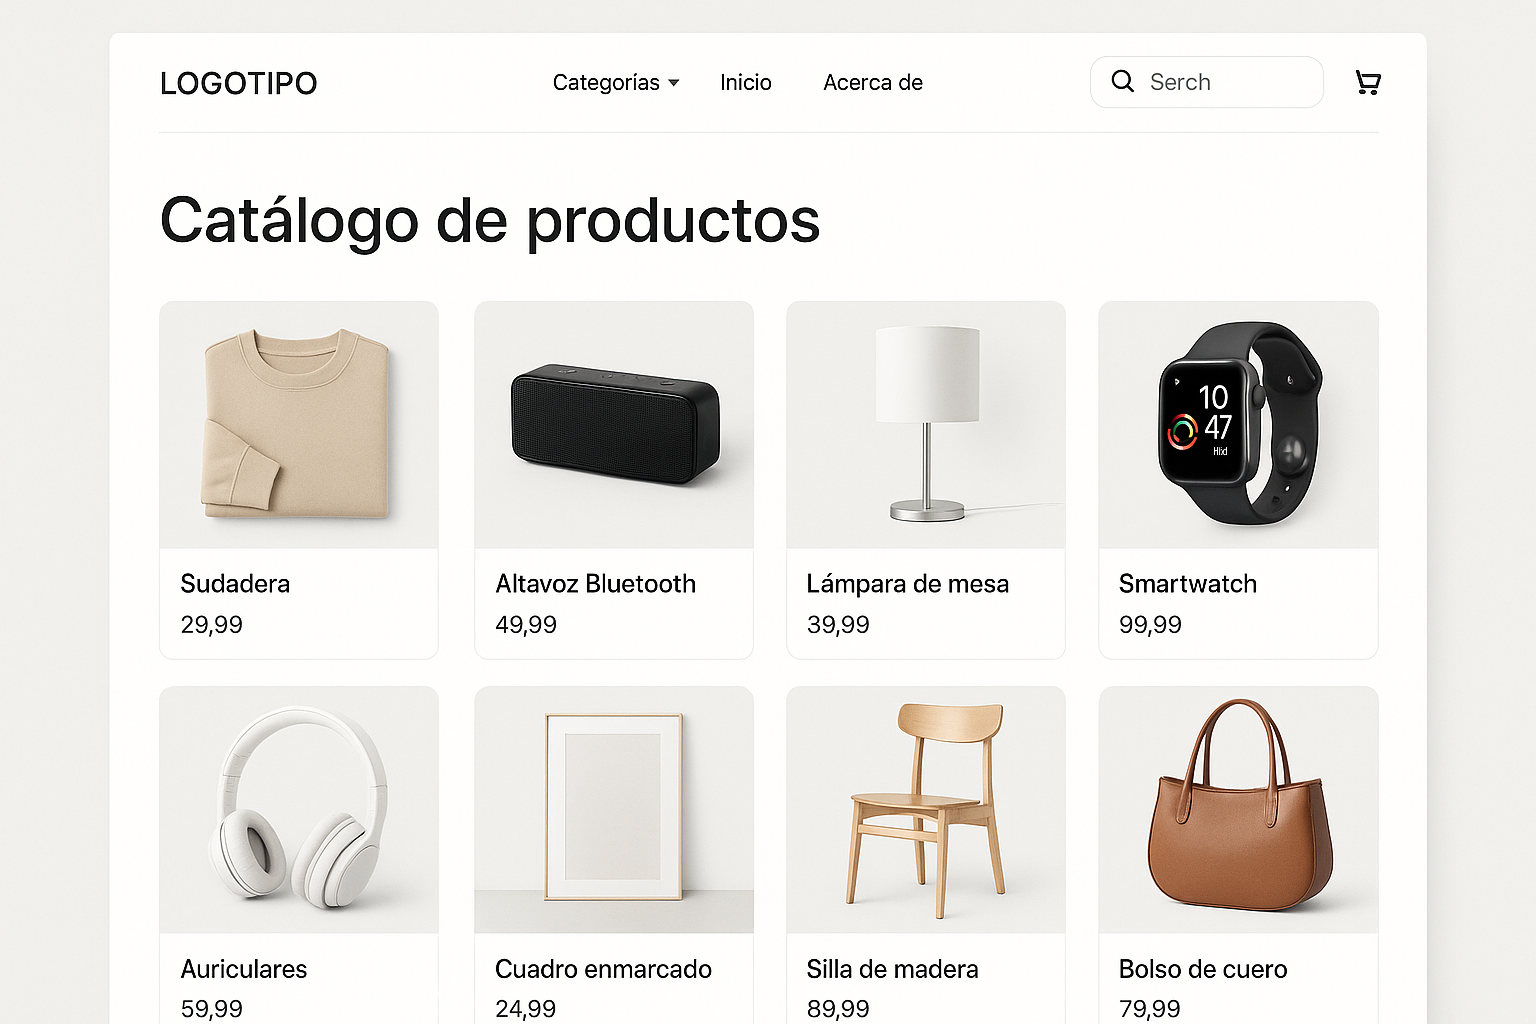Open the shopping cart icon

click(x=1368, y=82)
